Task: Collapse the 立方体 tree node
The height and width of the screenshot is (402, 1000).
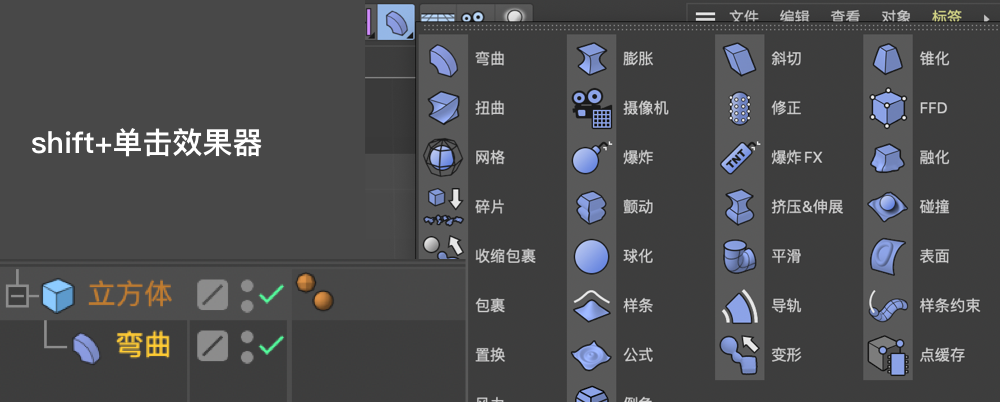Action: (16, 295)
